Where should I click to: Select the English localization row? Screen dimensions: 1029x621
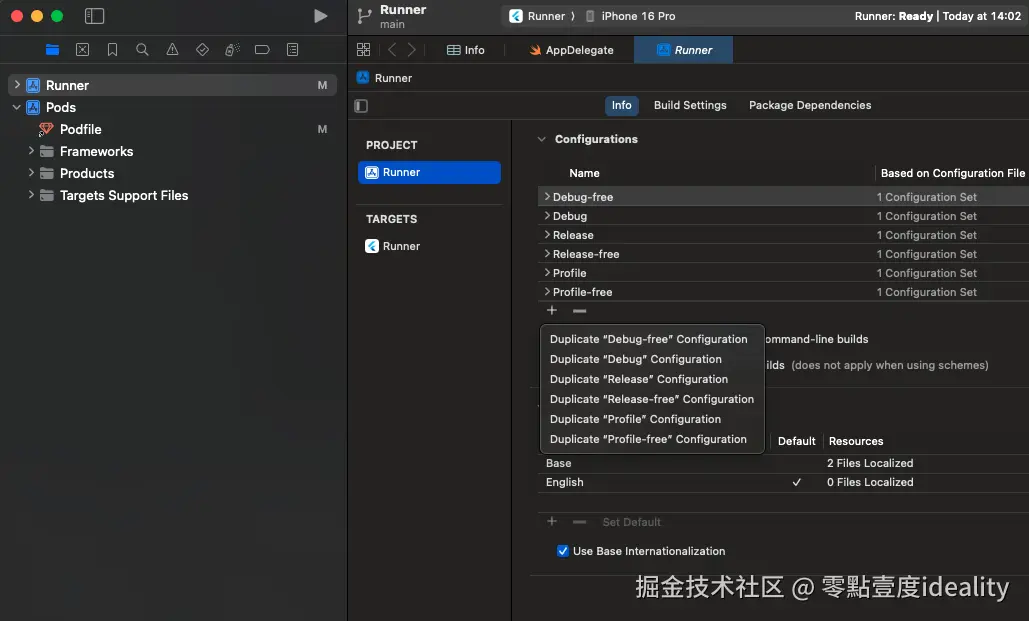pyautogui.click(x=783, y=482)
